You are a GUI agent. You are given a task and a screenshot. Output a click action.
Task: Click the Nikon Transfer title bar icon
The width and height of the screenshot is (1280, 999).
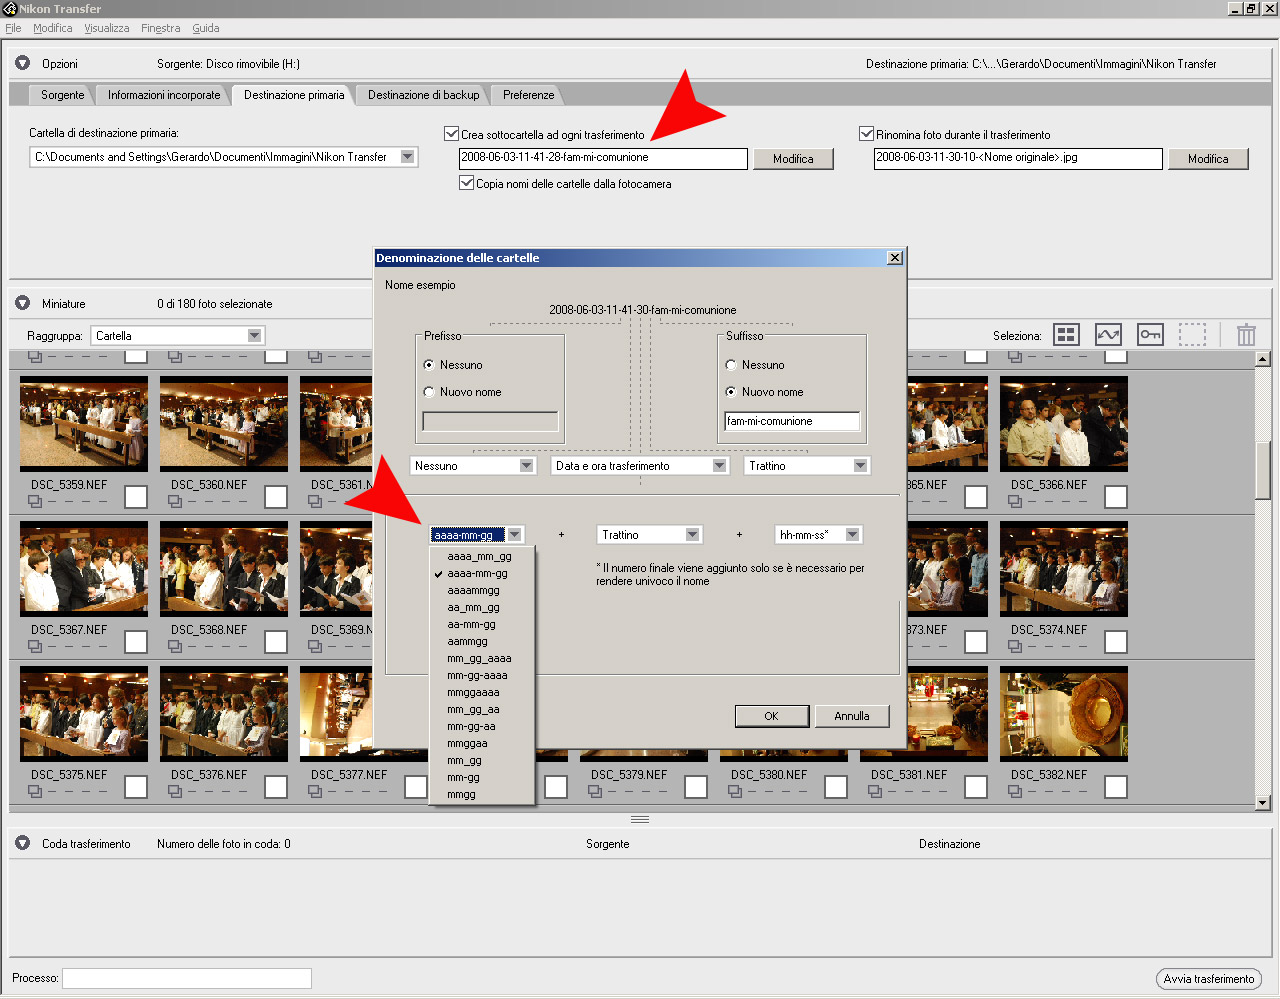point(9,8)
